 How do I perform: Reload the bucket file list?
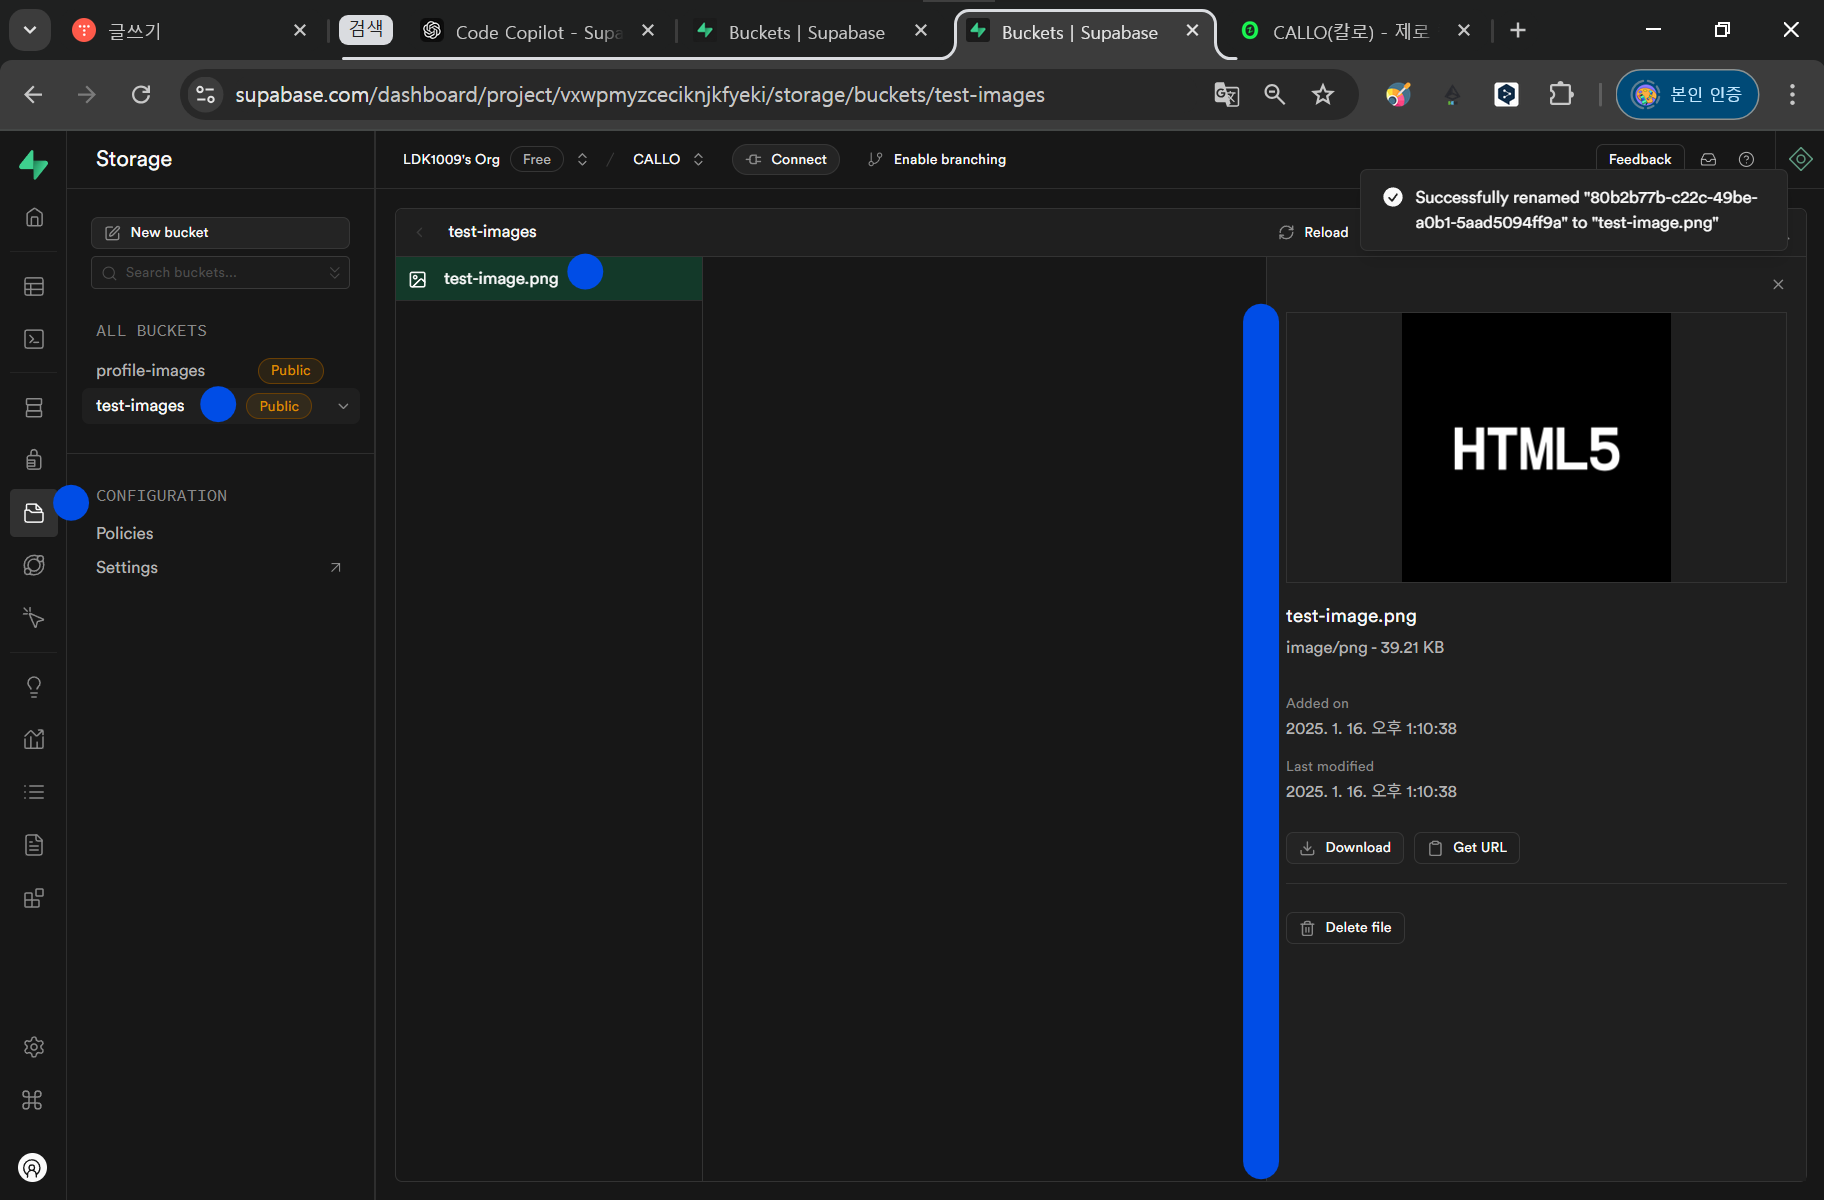pos(1314,232)
